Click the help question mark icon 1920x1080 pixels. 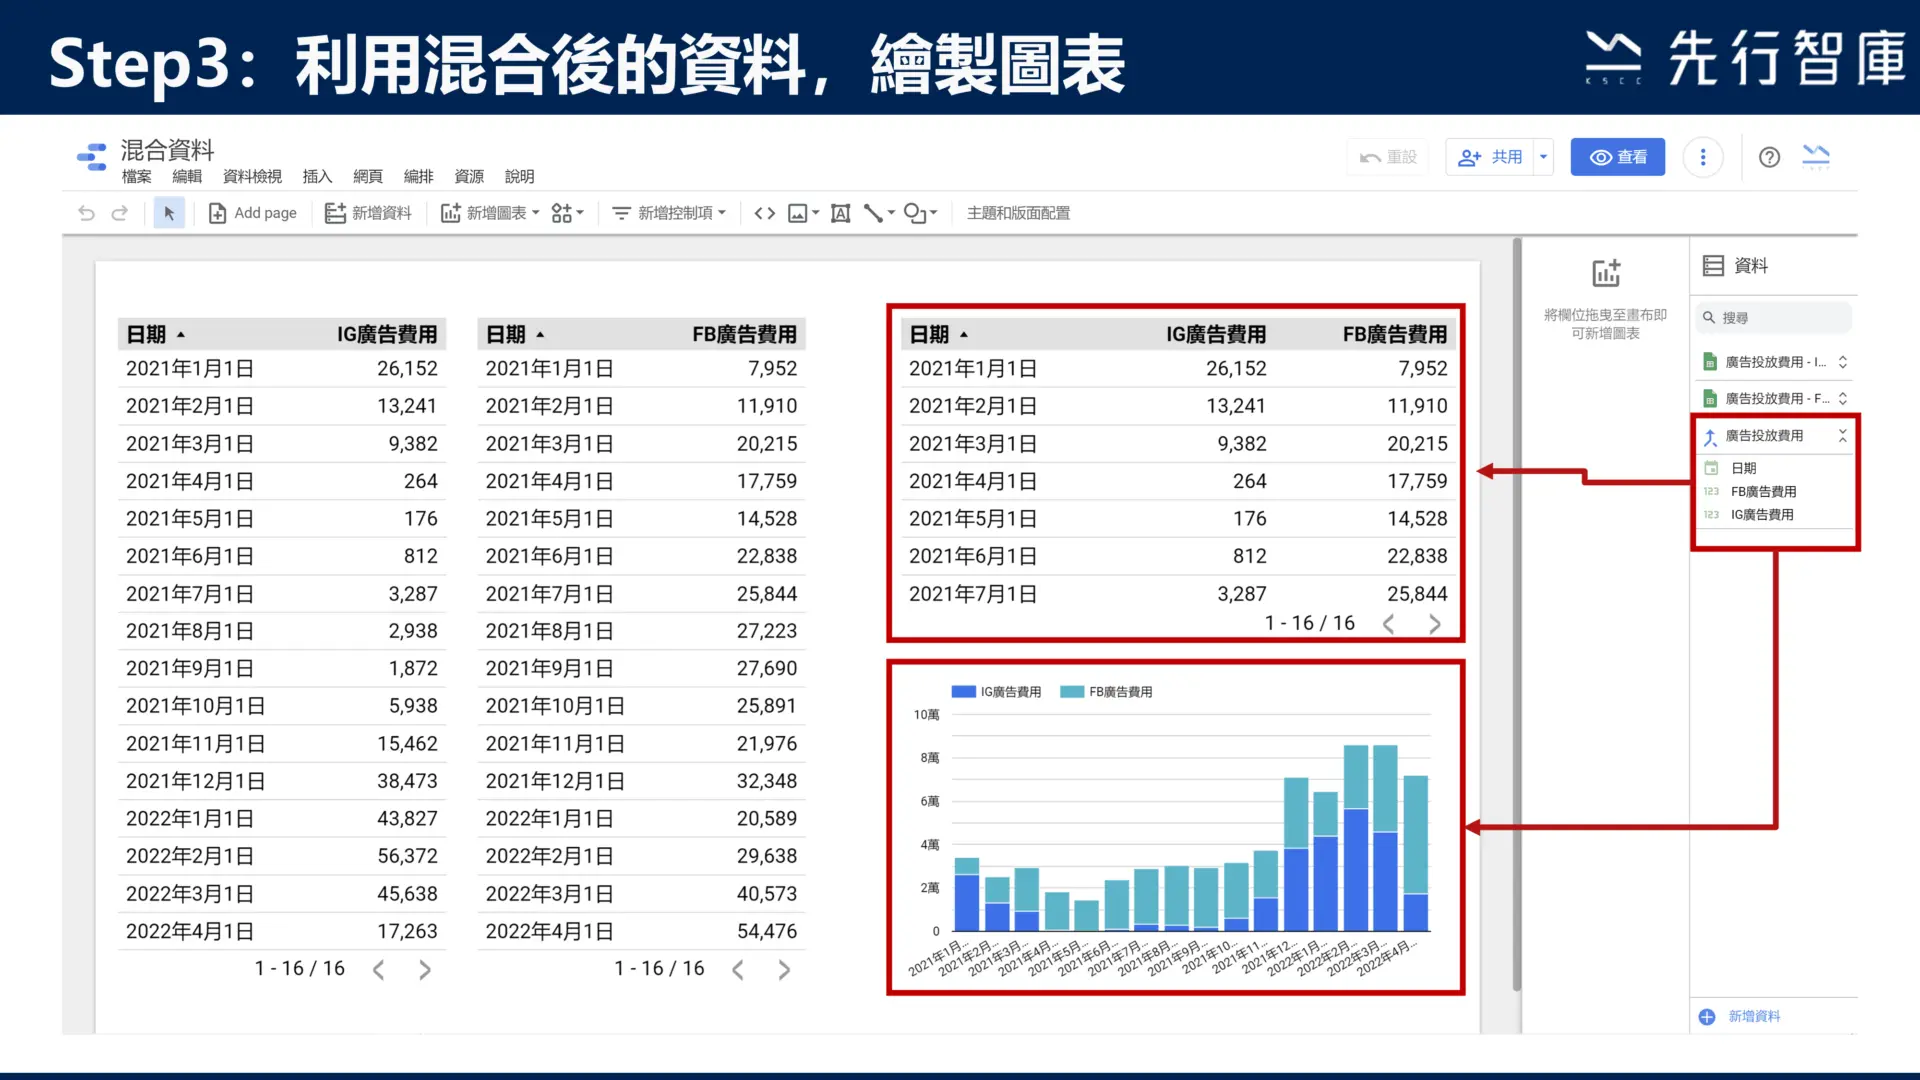click(1769, 157)
